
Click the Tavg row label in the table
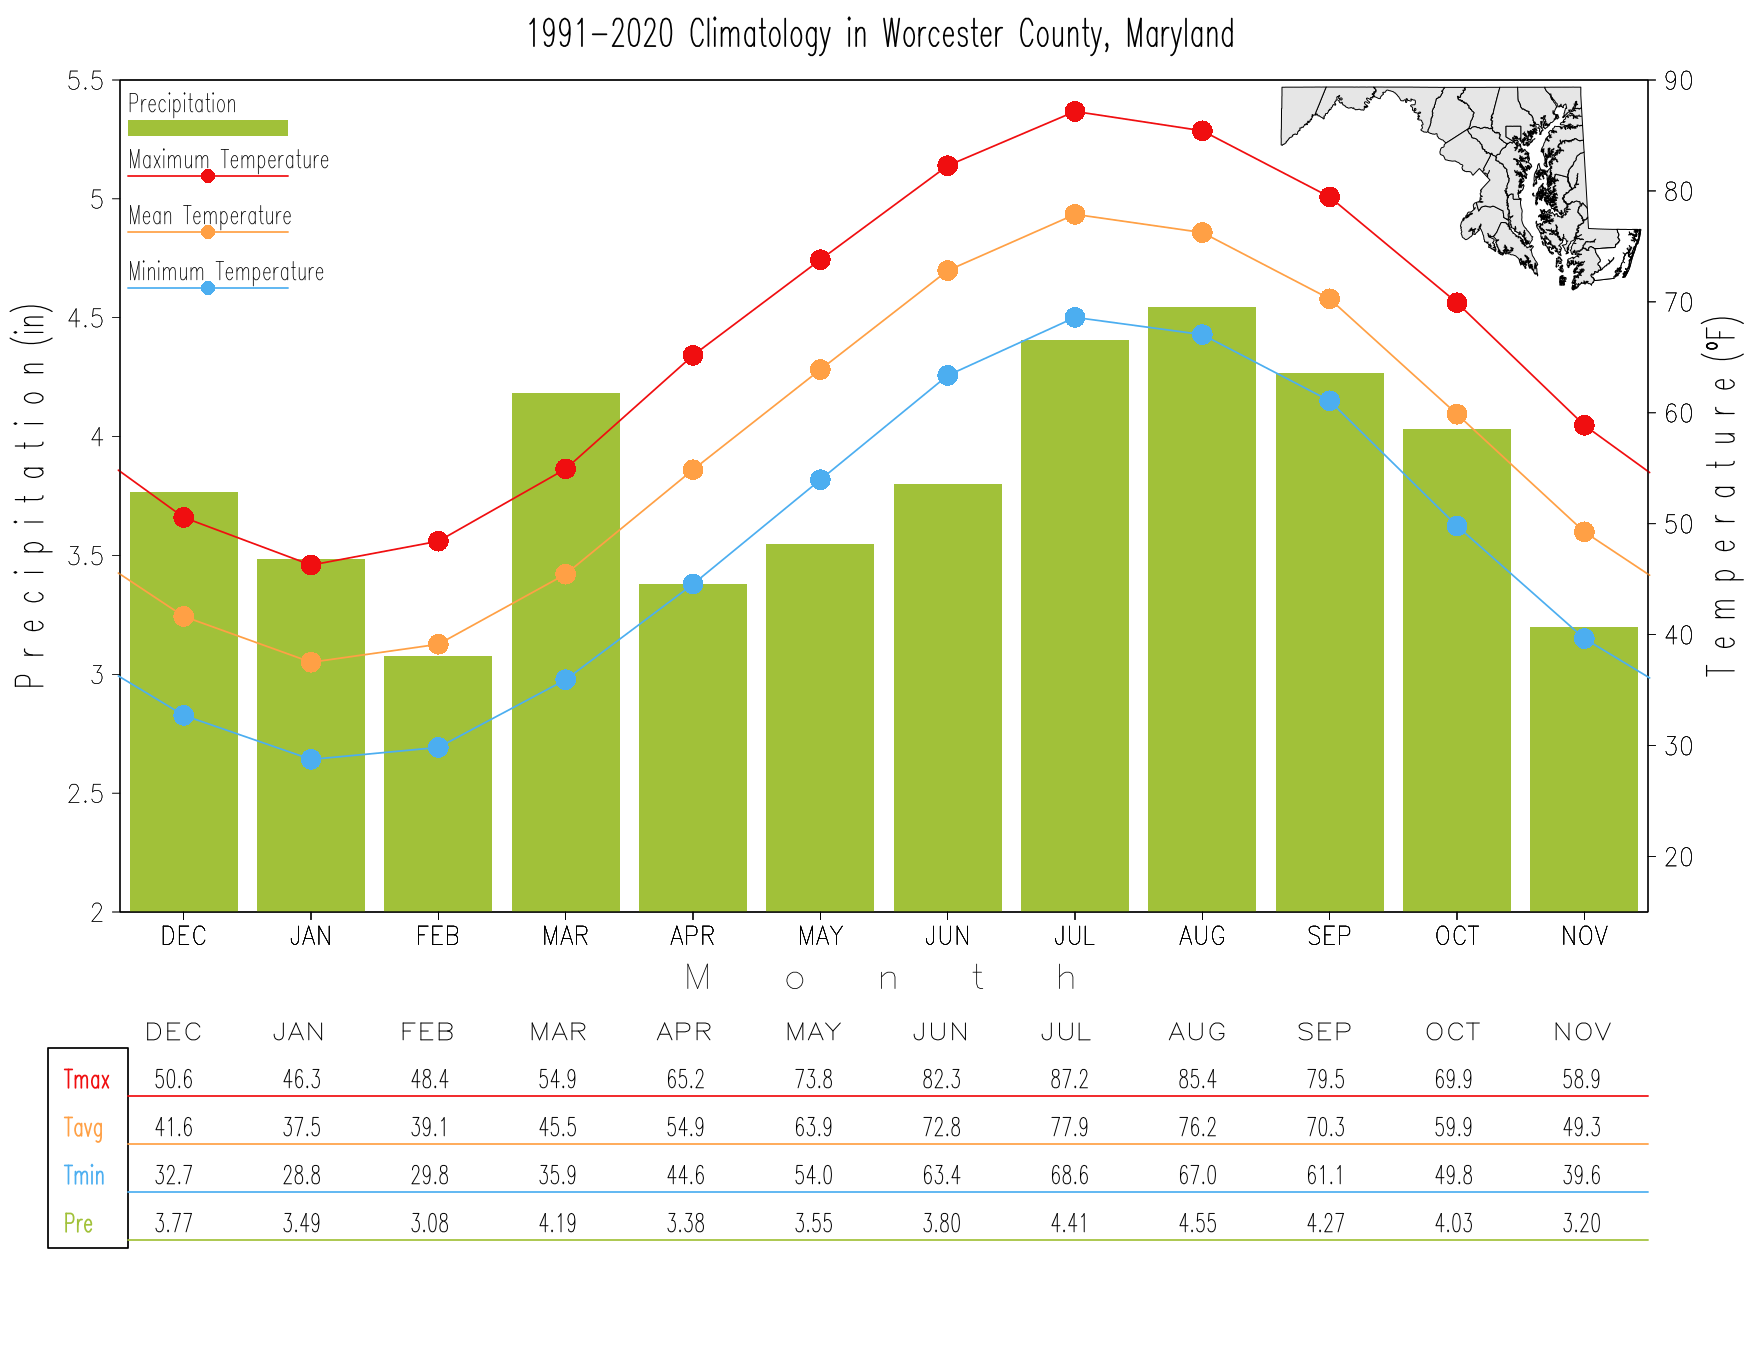(x=84, y=1128)
